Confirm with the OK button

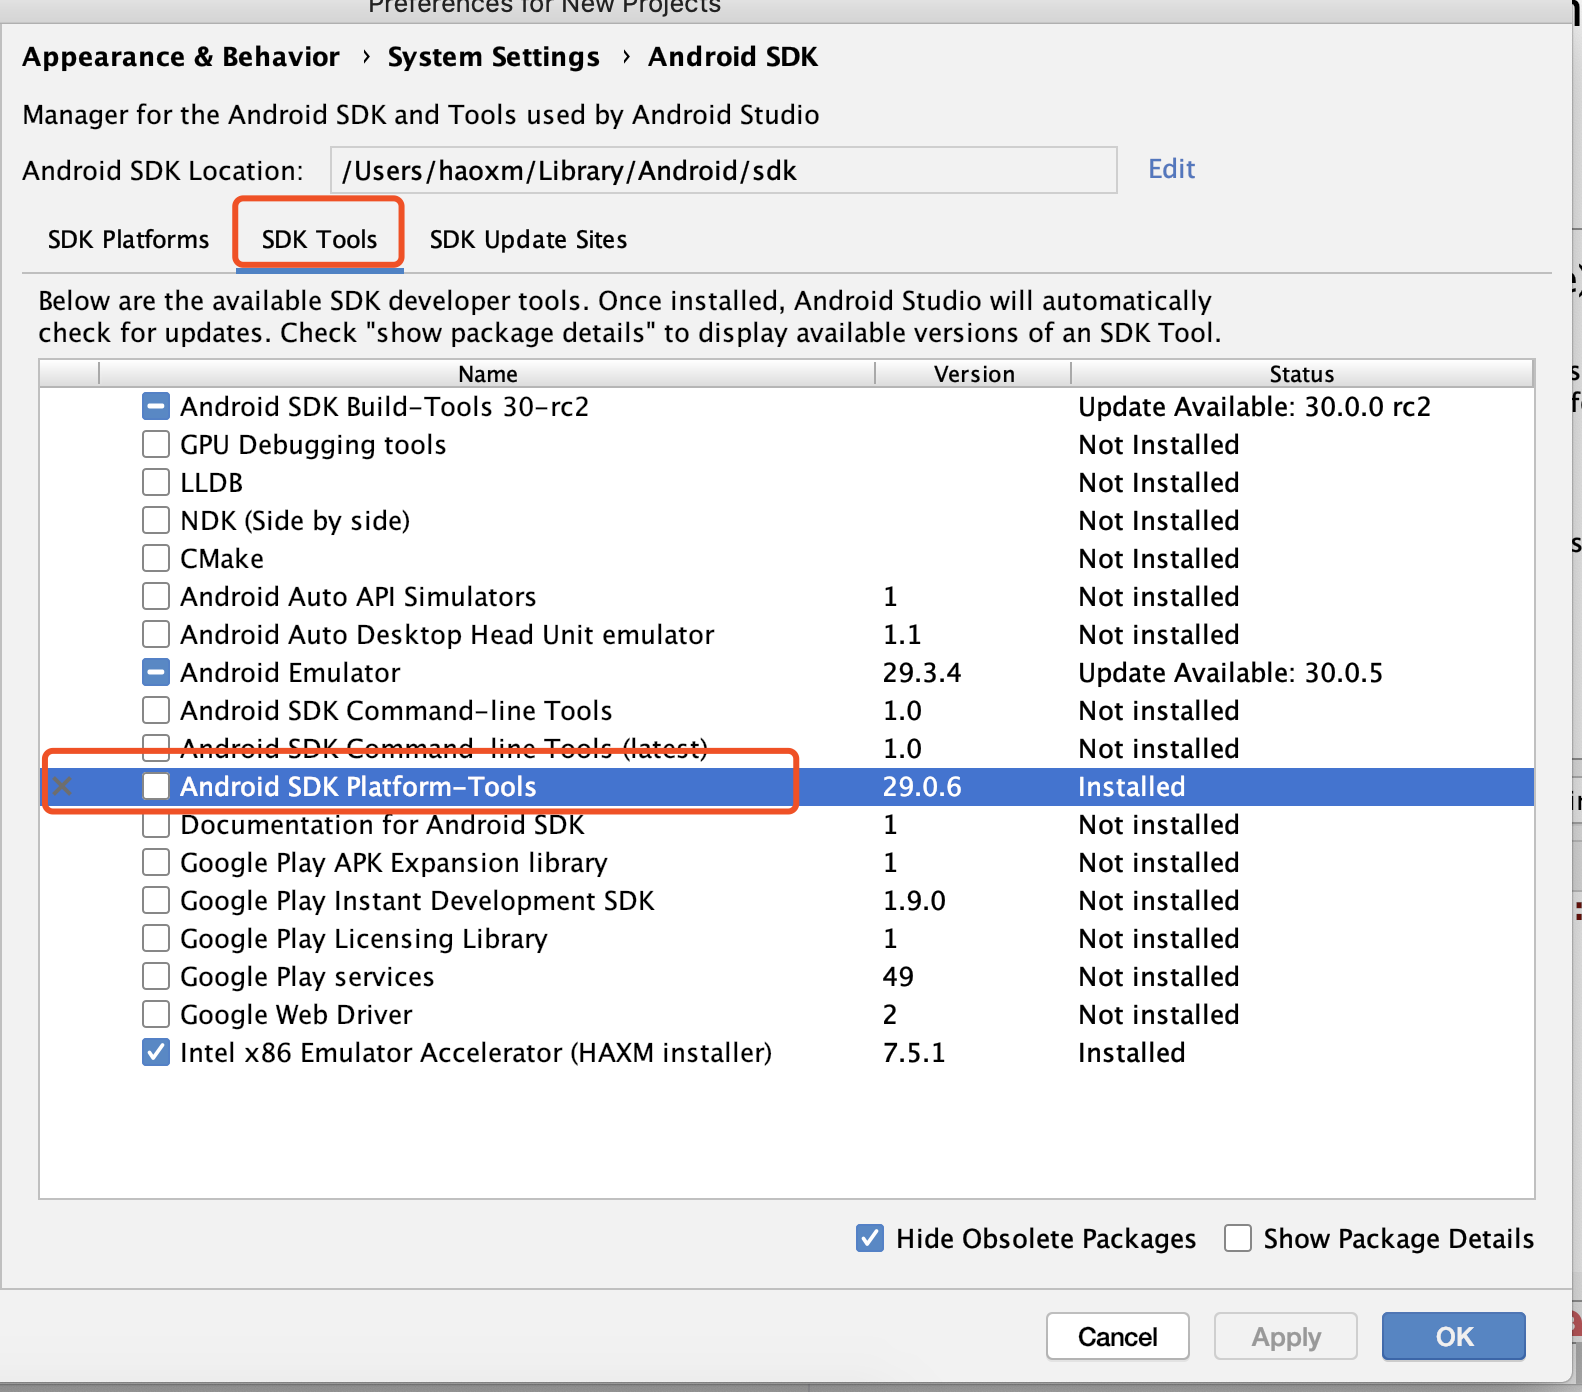pos(1453,1337)
